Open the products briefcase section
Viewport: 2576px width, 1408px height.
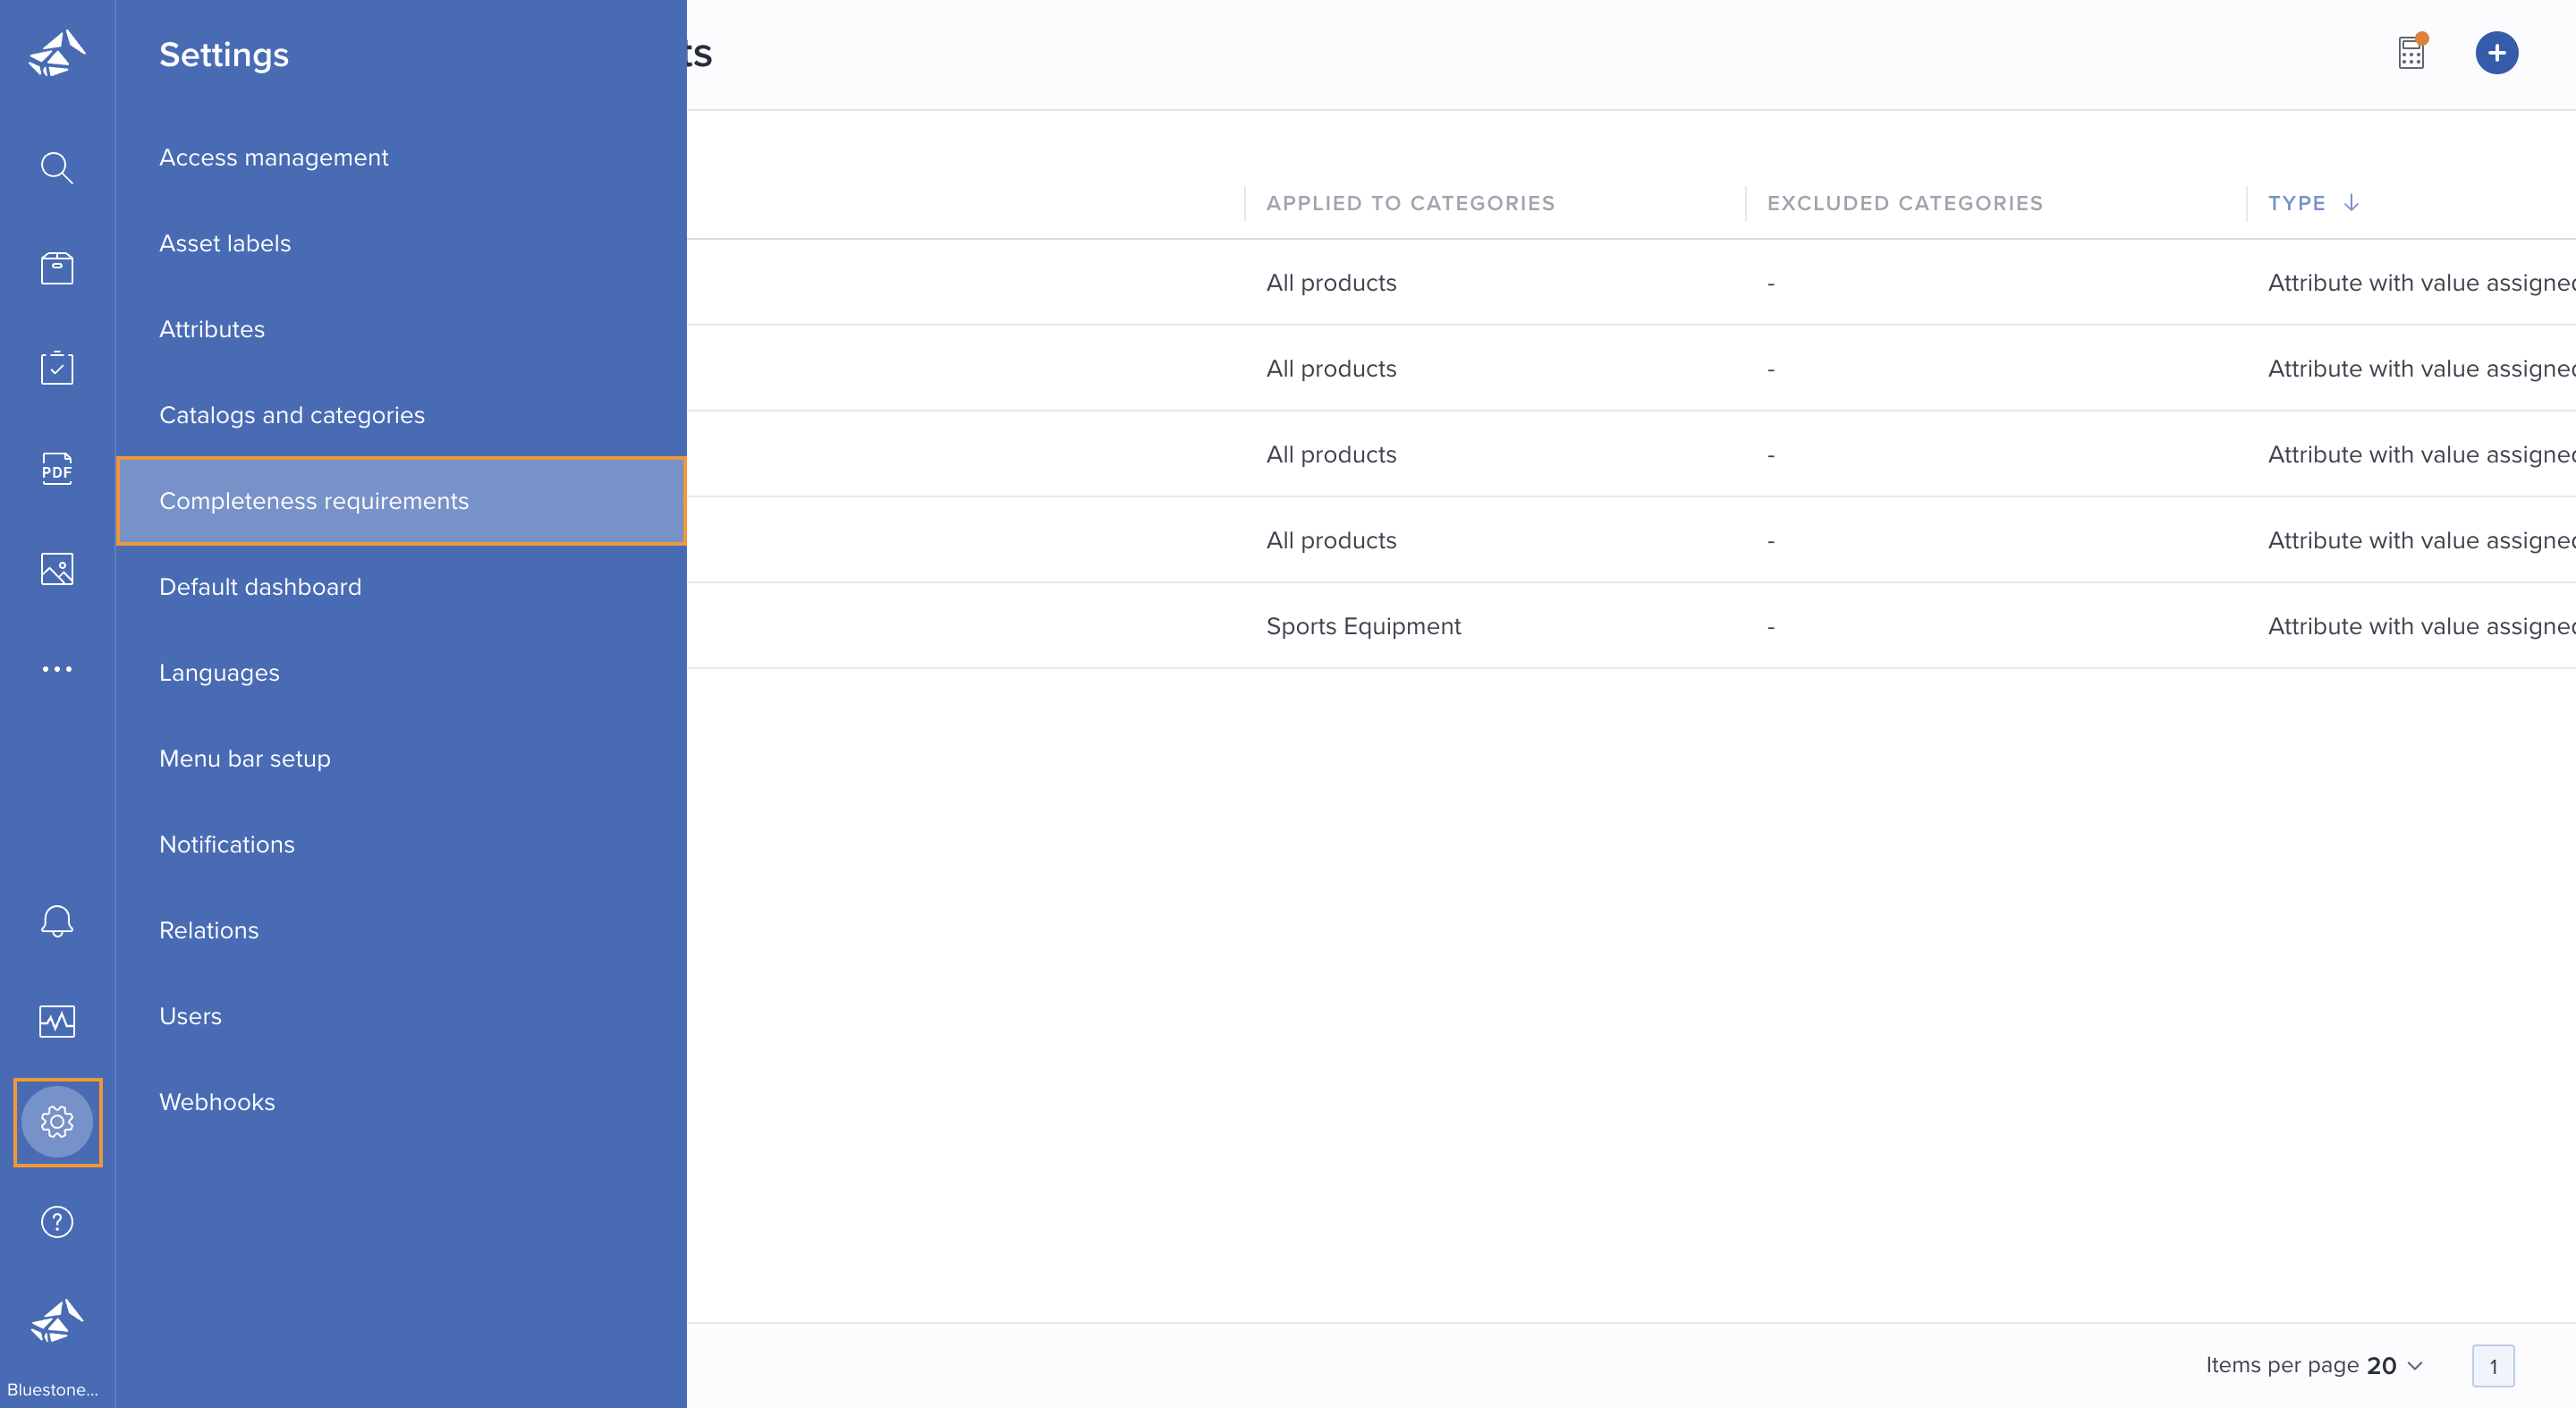[x=57, y=268]
